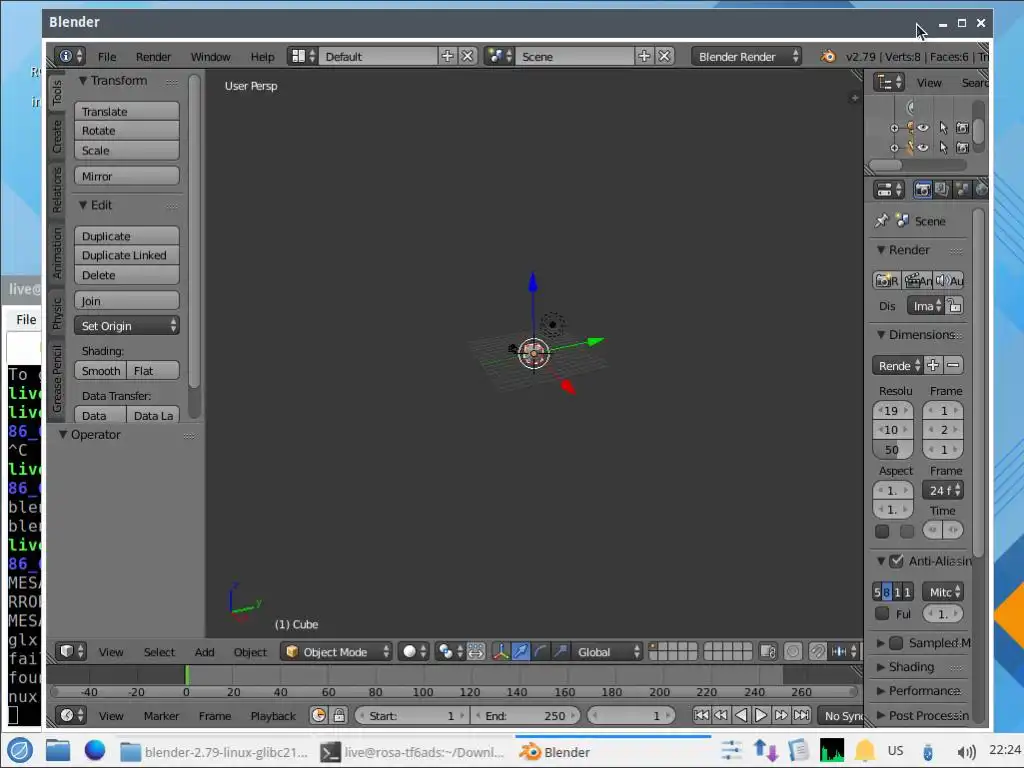1024x768 pixels.
Task: Open the 3D View editor type selector
Action: [x=71, y=651]
